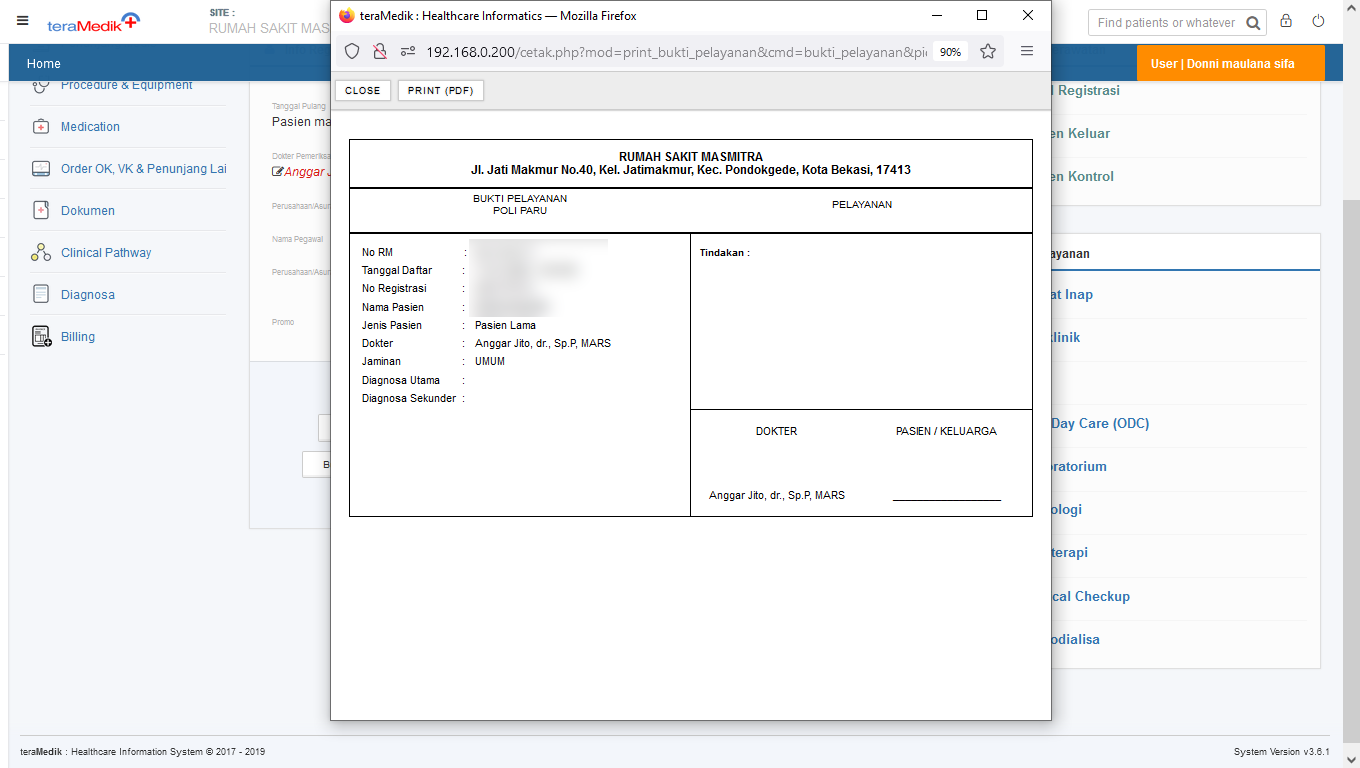Click the partially hidden Inap link

[x=1073, y=294]
